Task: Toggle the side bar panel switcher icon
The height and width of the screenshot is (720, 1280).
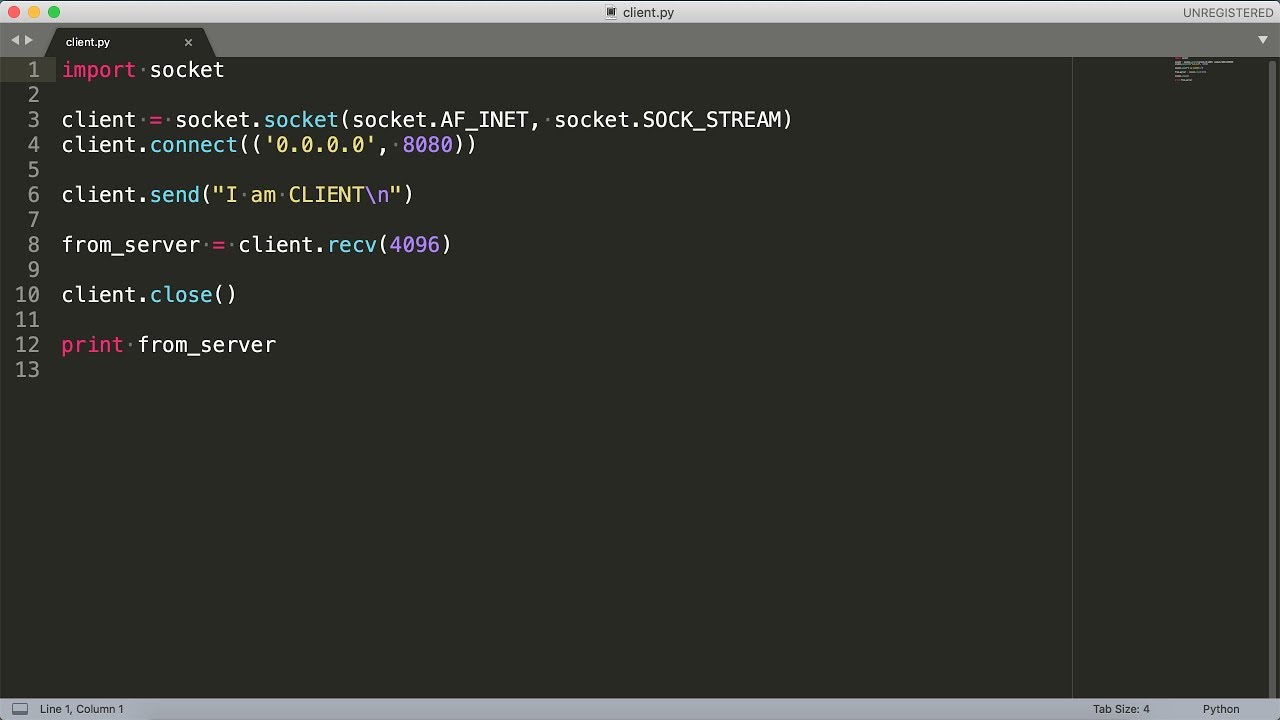Action: click(19, 709)
